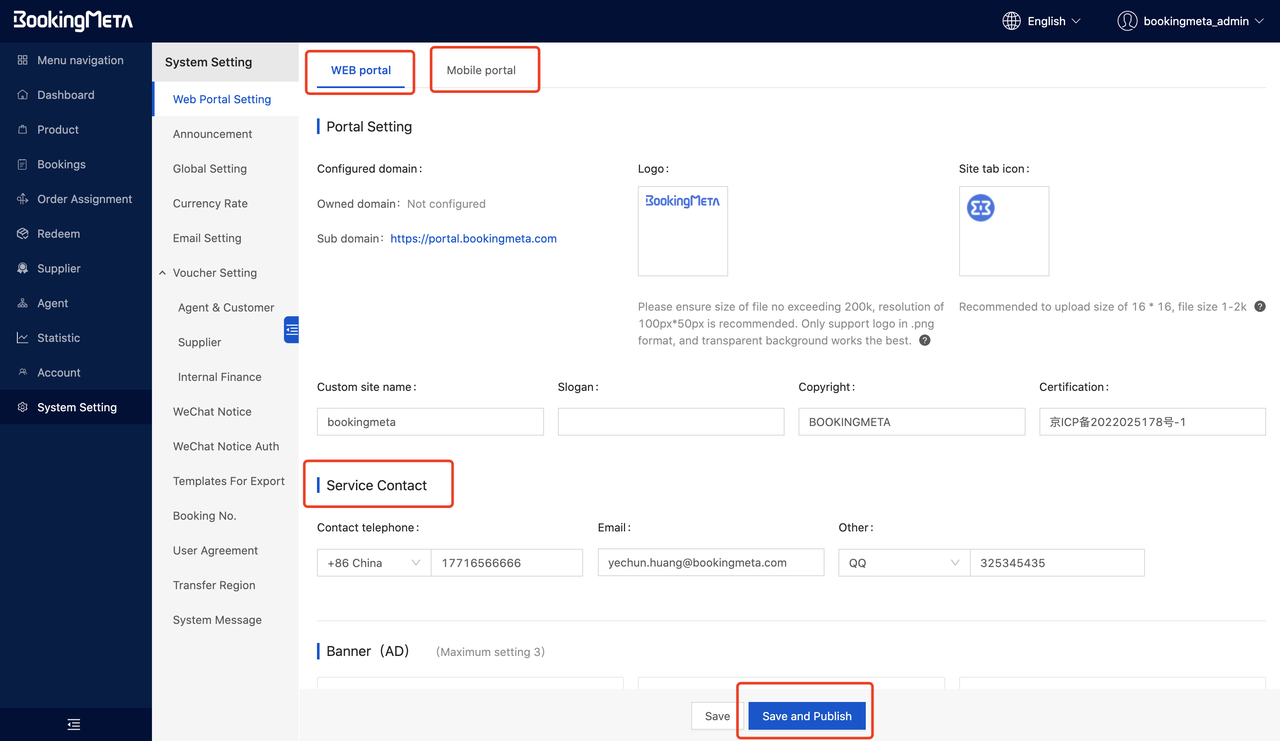Open the +86 China country code dropdown
1280x741 pixels.
(373, 563)
